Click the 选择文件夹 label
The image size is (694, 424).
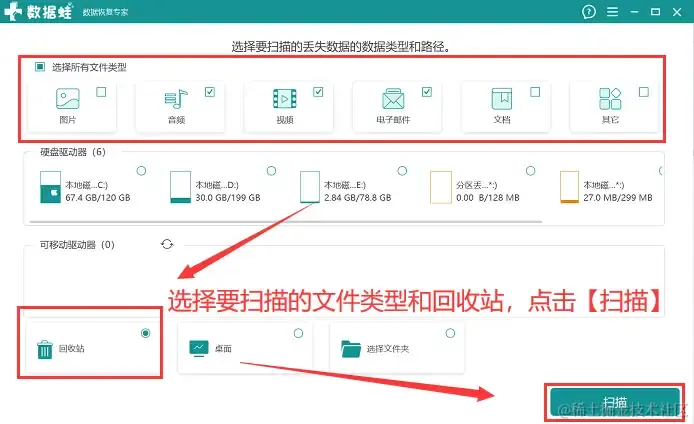click(388, 349)
